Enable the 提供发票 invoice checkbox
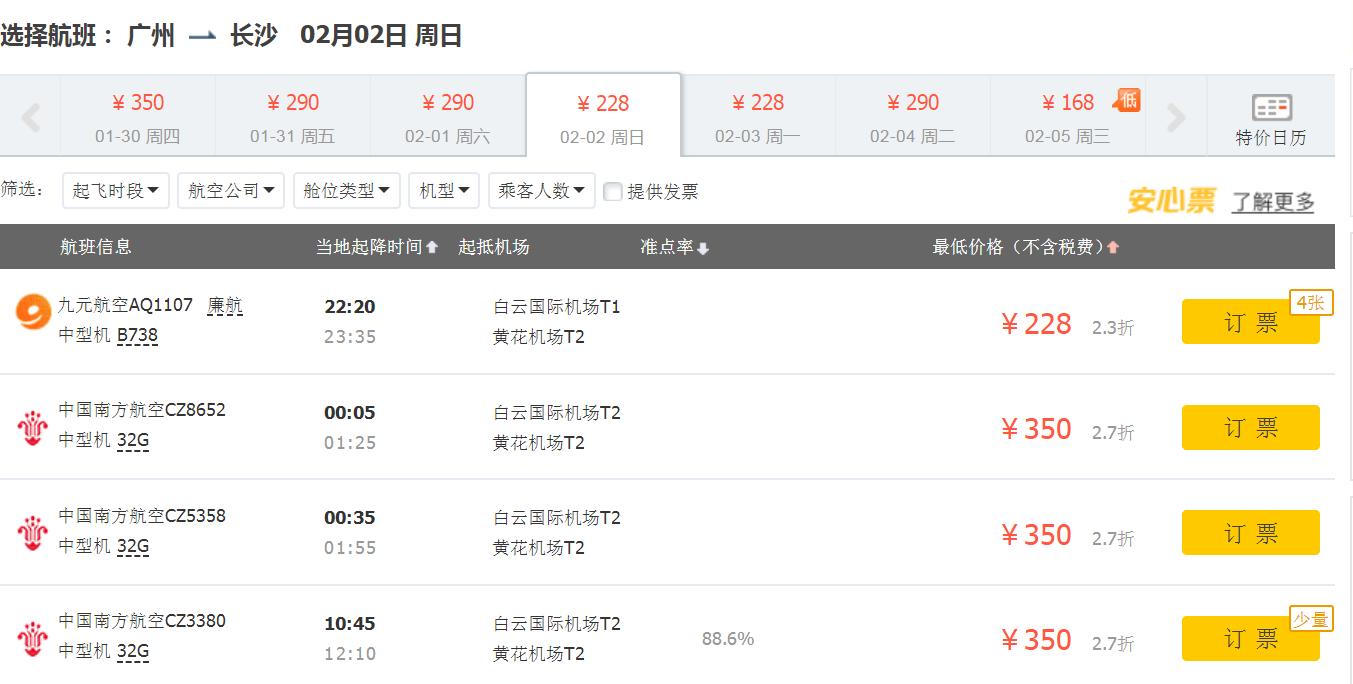 pyautogui.click(x=612, y=191)
